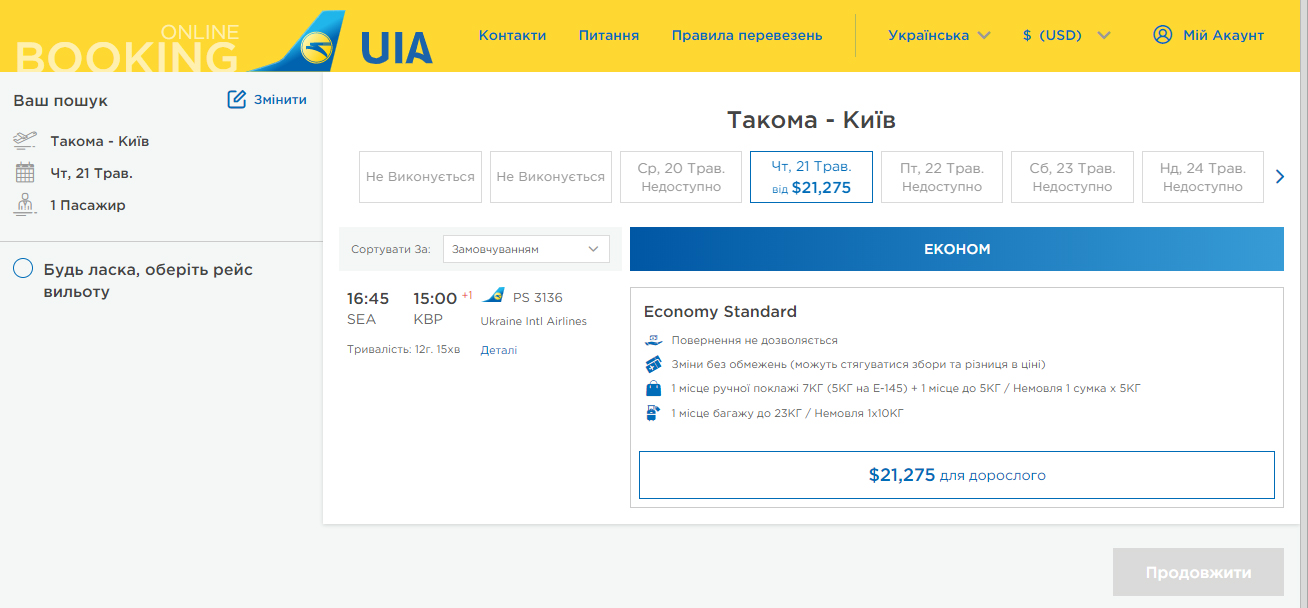Select the Чт, 21 Трав. date tab
The width and height of the screenshot is (1308, 608).
[811, 177]
